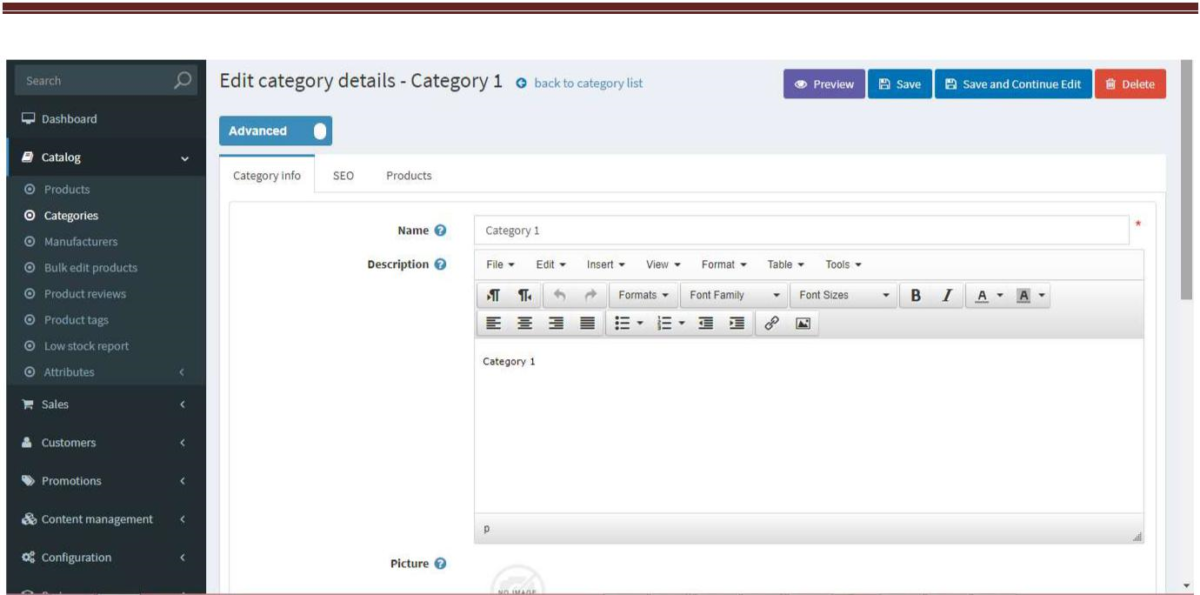Justify text alignment
Viewport: 1200px width, 595px height.
[x=587, y=323]
